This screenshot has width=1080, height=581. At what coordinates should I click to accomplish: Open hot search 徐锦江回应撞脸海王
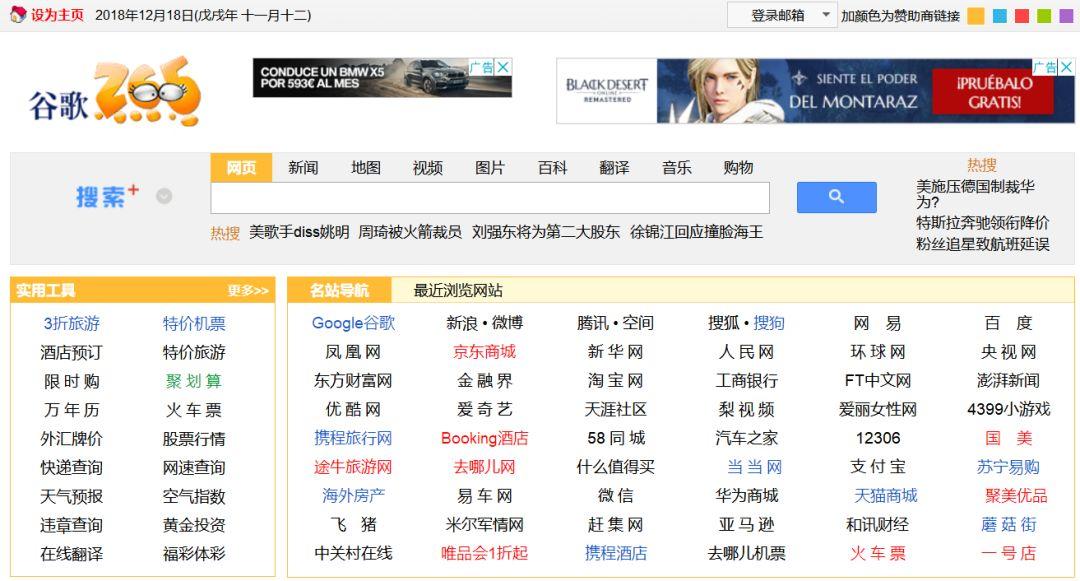click(696, 232)
